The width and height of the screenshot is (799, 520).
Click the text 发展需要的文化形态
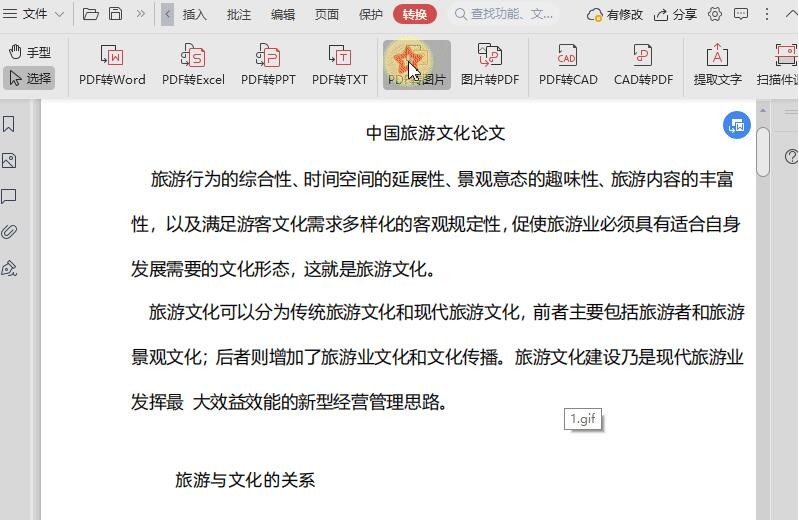click(x=210, y=269)
